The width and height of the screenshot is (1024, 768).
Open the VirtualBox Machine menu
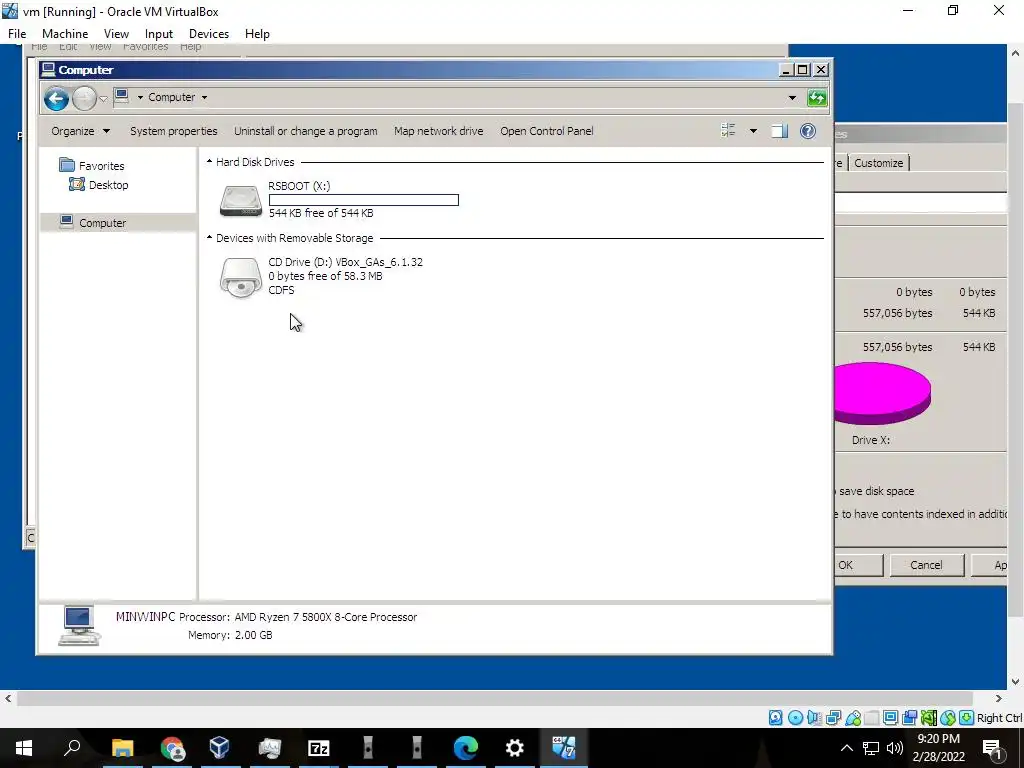coord(65,34)
